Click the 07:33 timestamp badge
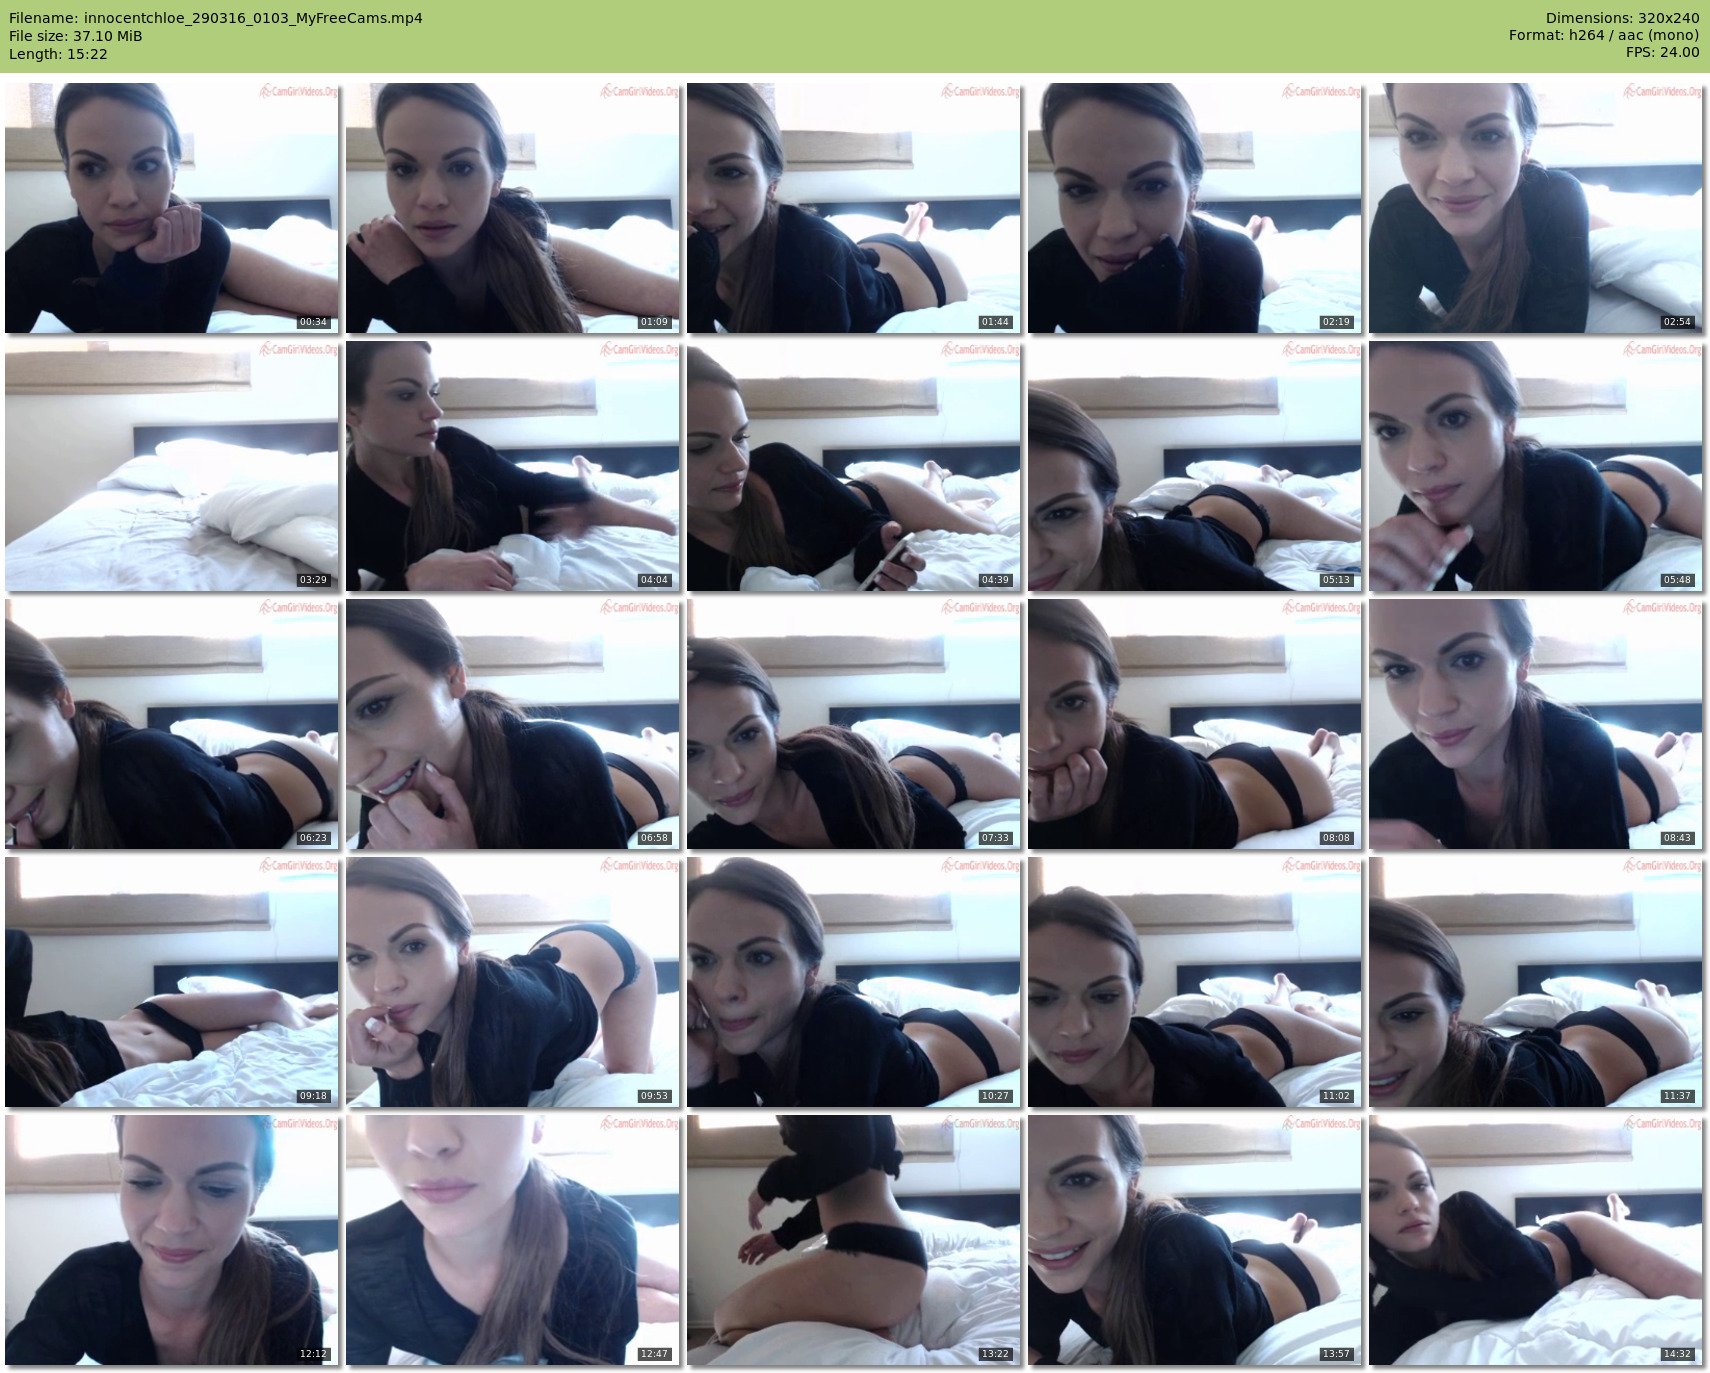Image resolution: width=1710 pixels, height=1373 pixels. pyautogui.click(x=995, y=838)
